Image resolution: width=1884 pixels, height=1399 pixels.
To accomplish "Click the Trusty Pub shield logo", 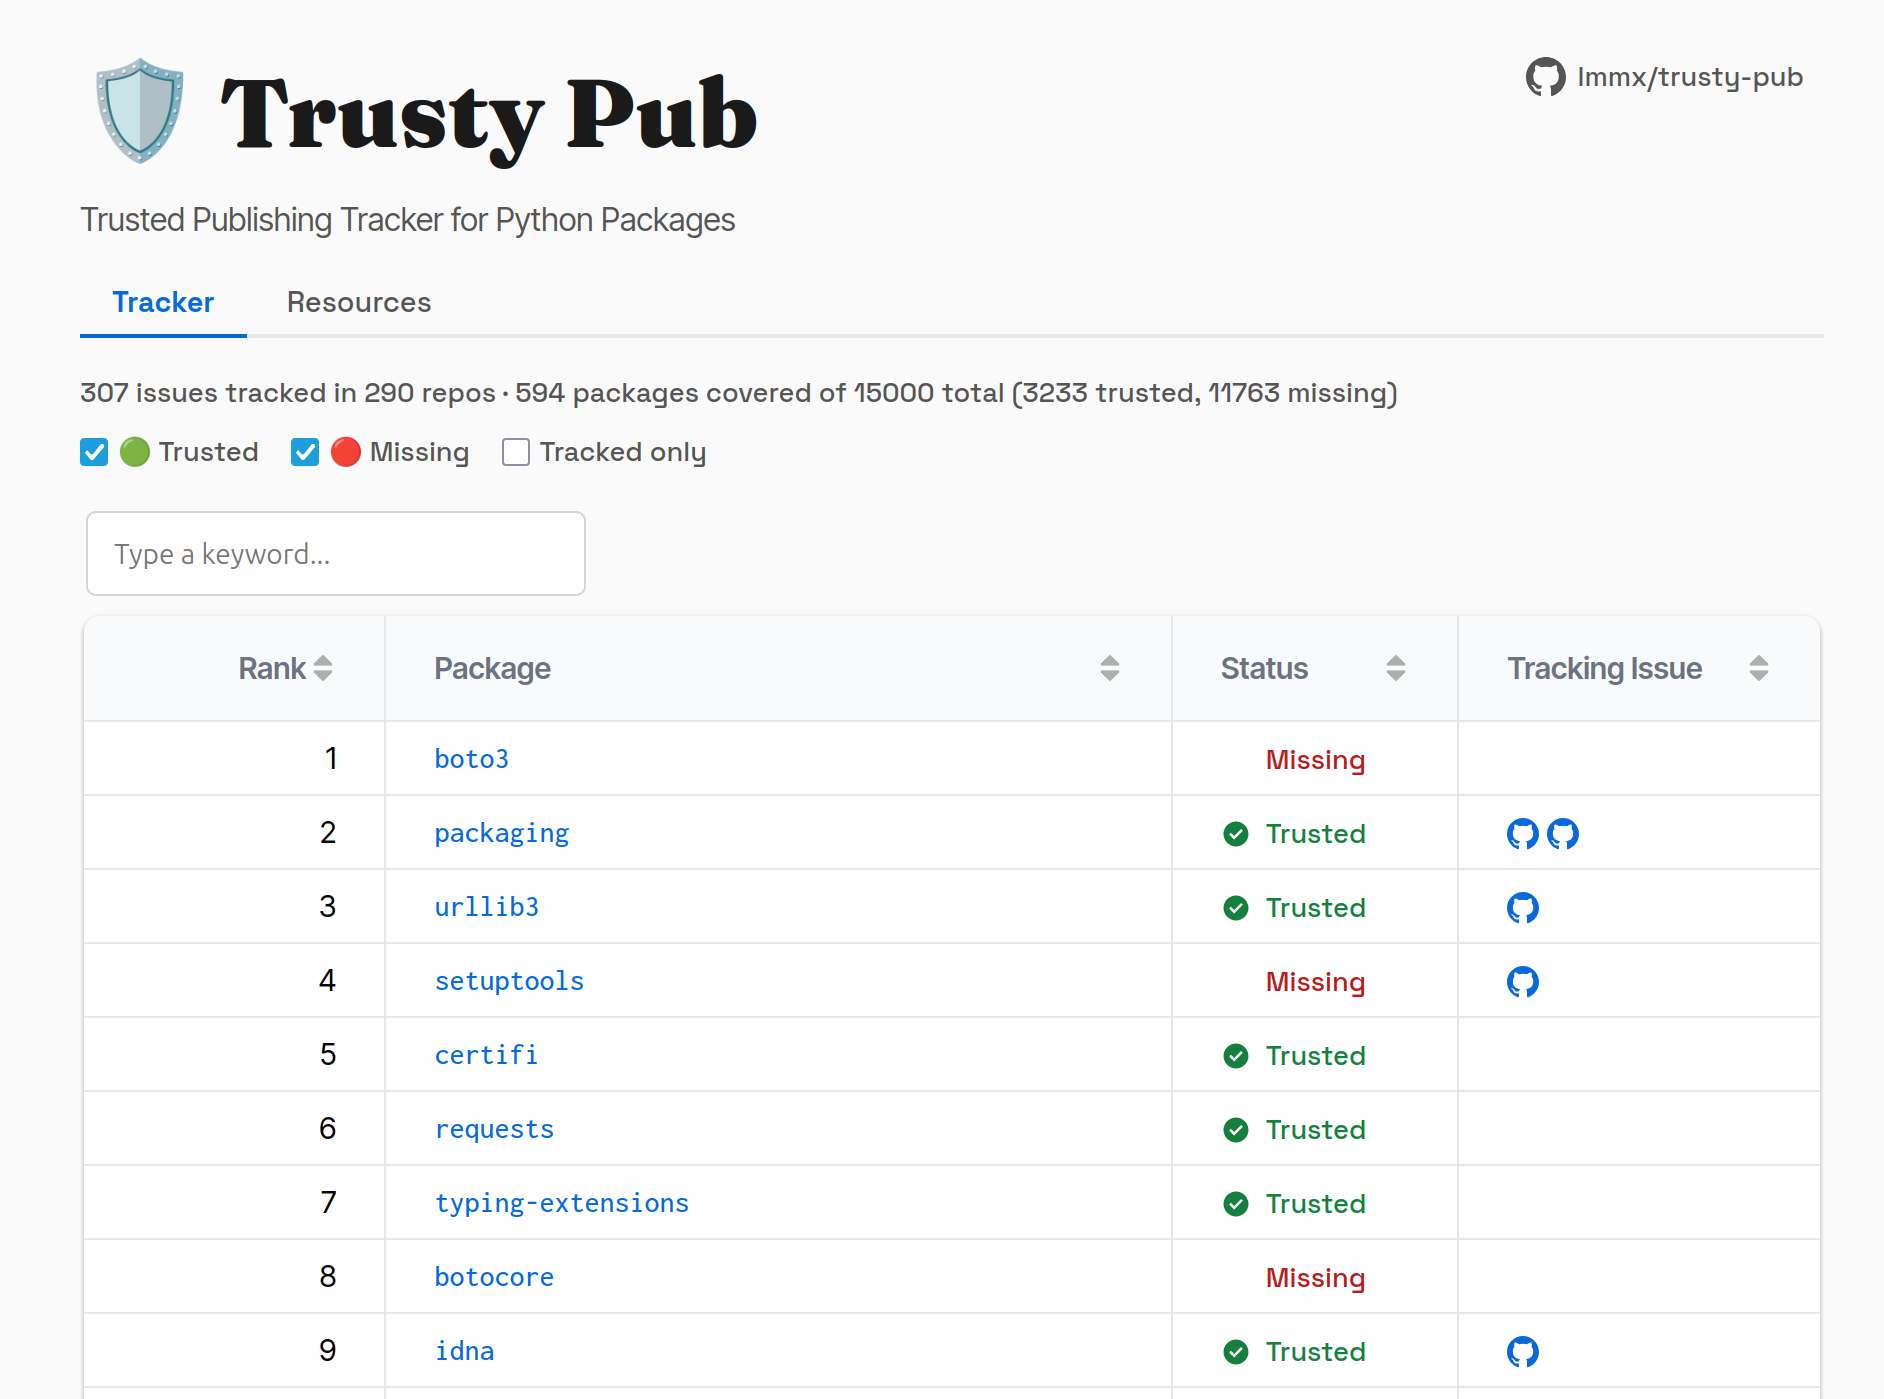I will click(140, 111).
